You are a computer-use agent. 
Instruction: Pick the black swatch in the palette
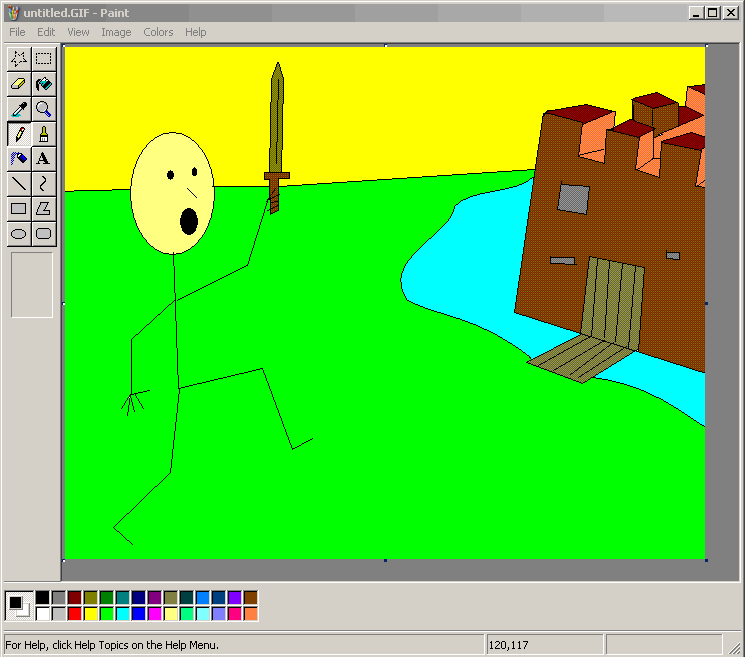(x=43, y=598)
